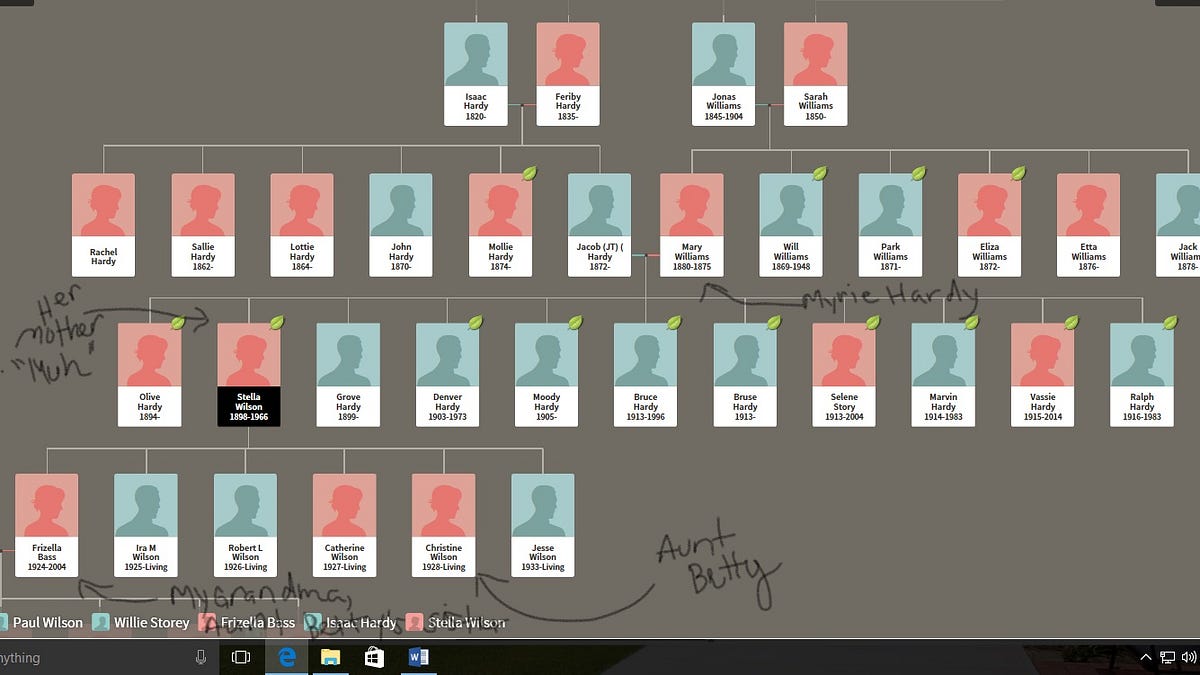Screen dimensions: 1200x675
Task: Click Marvin Hardy's green leaf hint
Action: tap(971, 323)
